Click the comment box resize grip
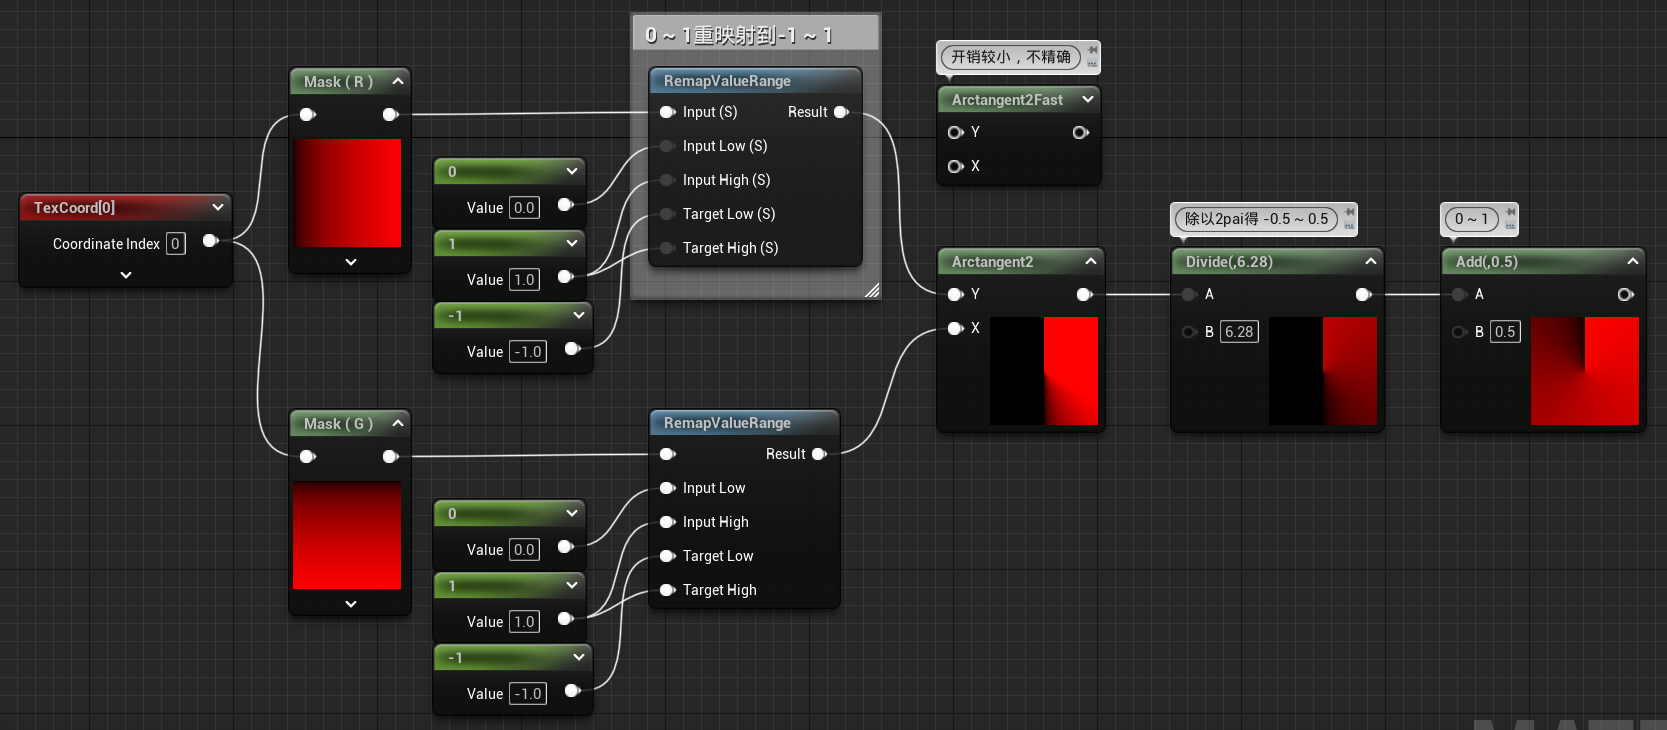Viewport: 1667px width, 730px height. coord(872,290)
